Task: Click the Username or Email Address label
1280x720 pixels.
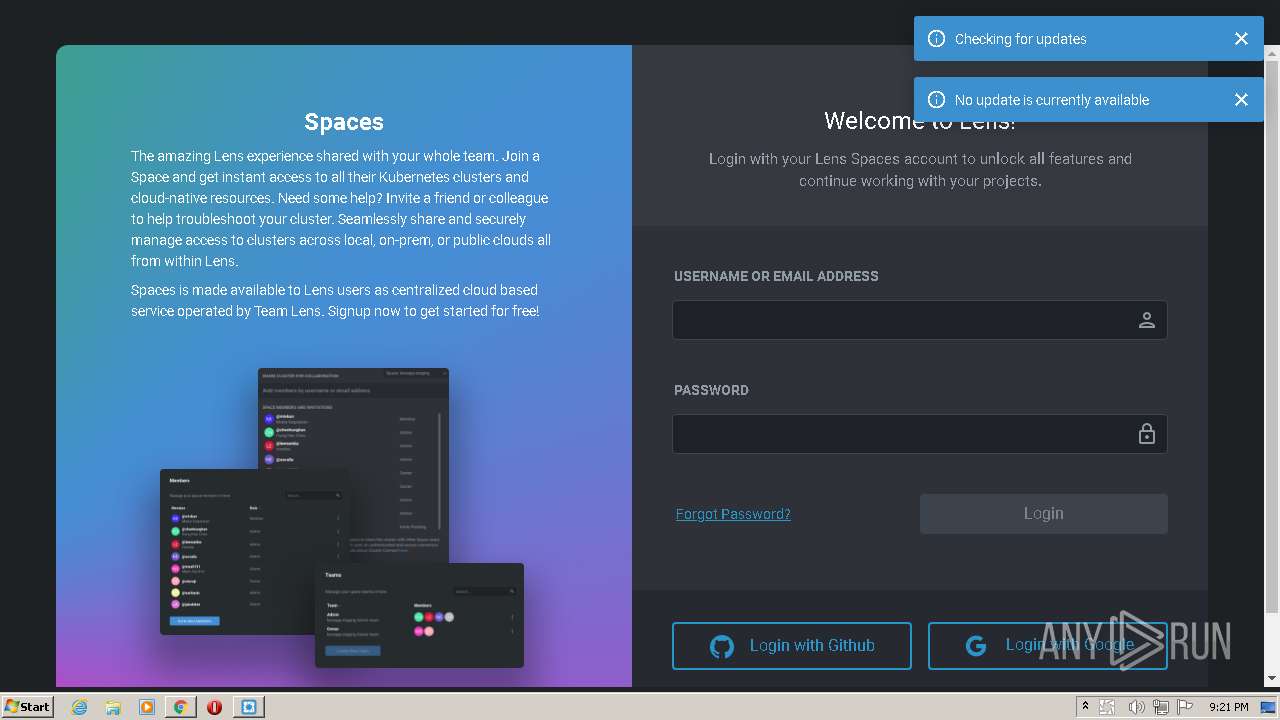Action: [x=776, y=276]
